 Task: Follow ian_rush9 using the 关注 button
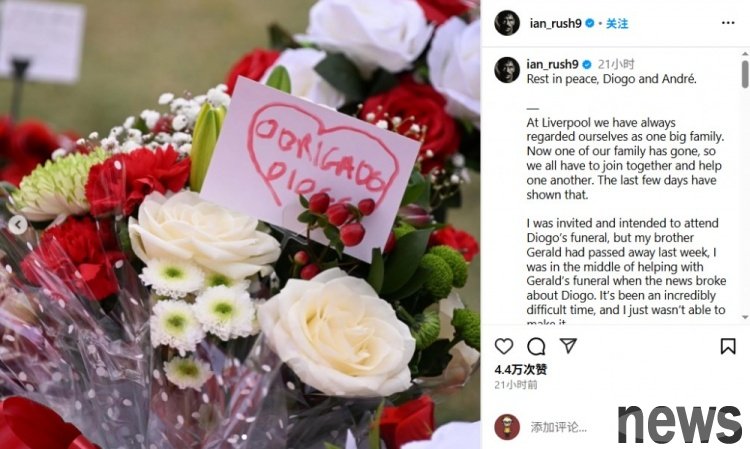[x=617, y=23]
